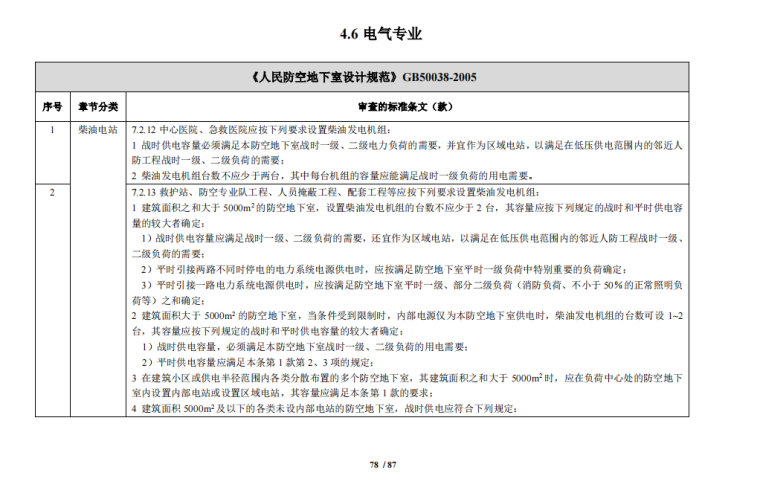
Task: Click the "4.6 电气专业" section heading
Action: (381, 34)
